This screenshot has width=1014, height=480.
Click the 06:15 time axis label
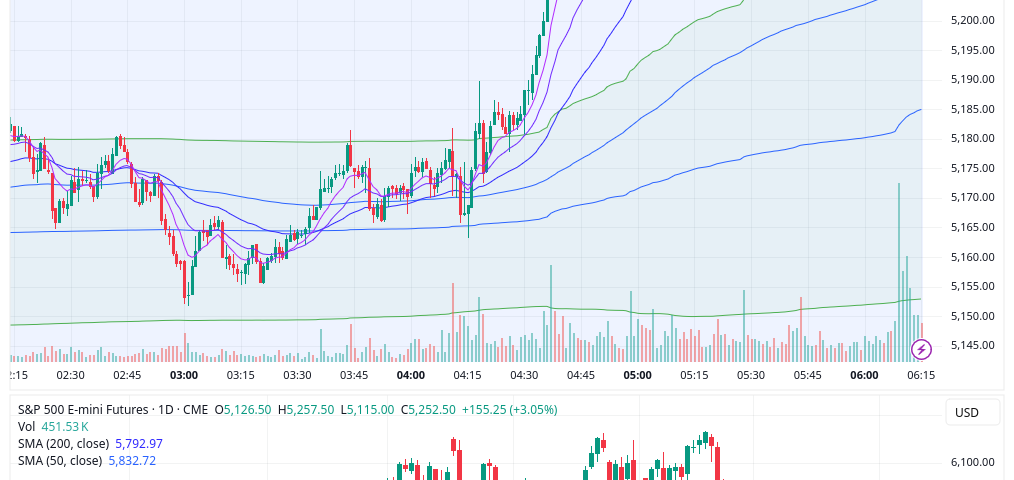point(921,375)
